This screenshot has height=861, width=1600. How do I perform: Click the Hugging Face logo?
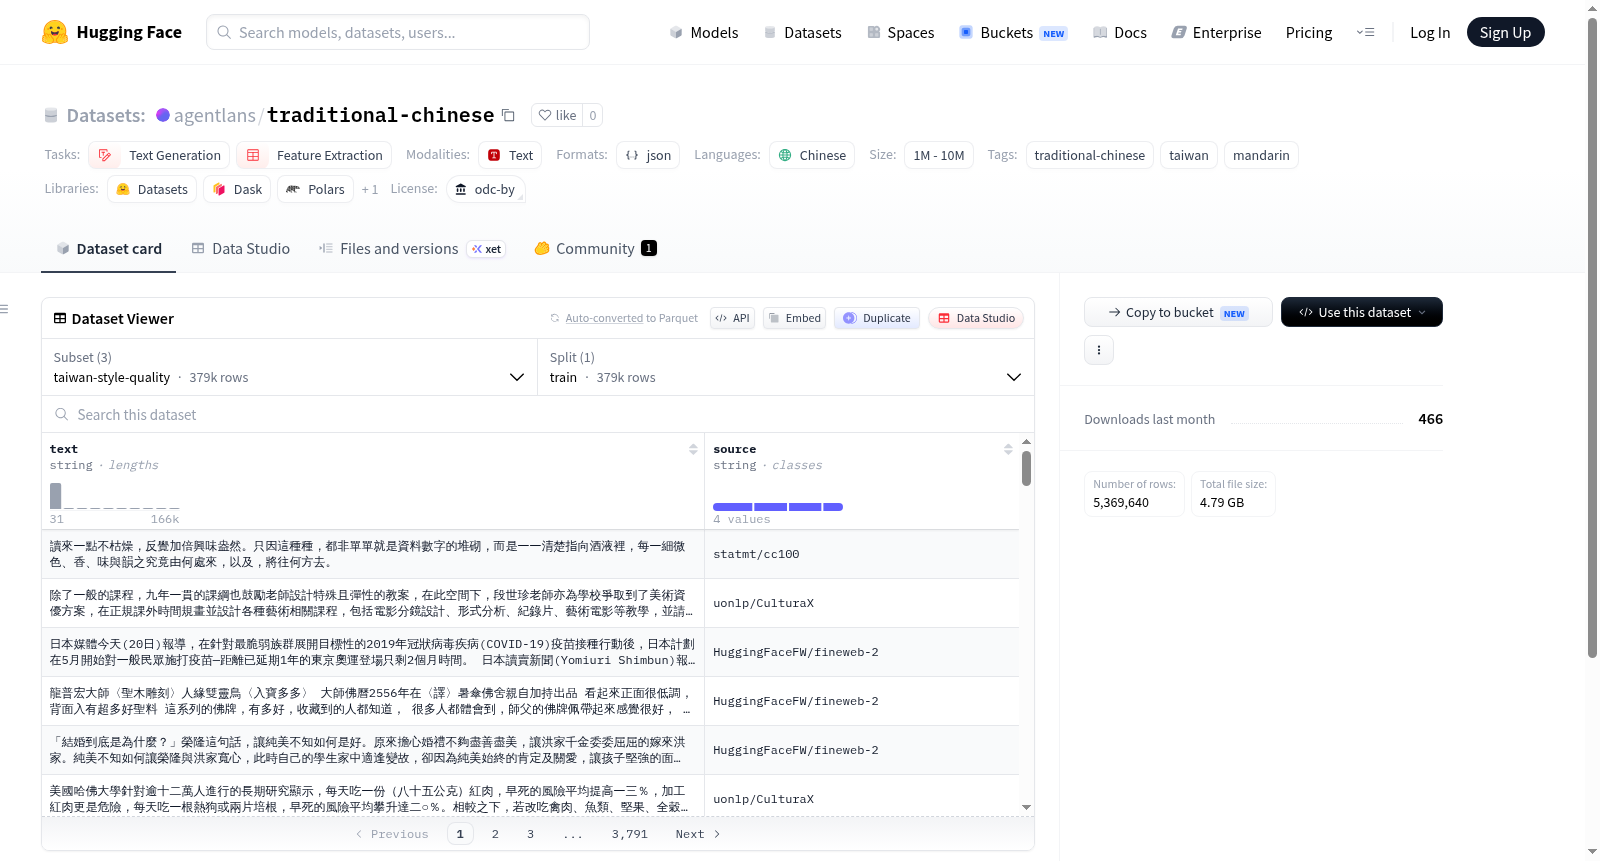click(111, 32)
